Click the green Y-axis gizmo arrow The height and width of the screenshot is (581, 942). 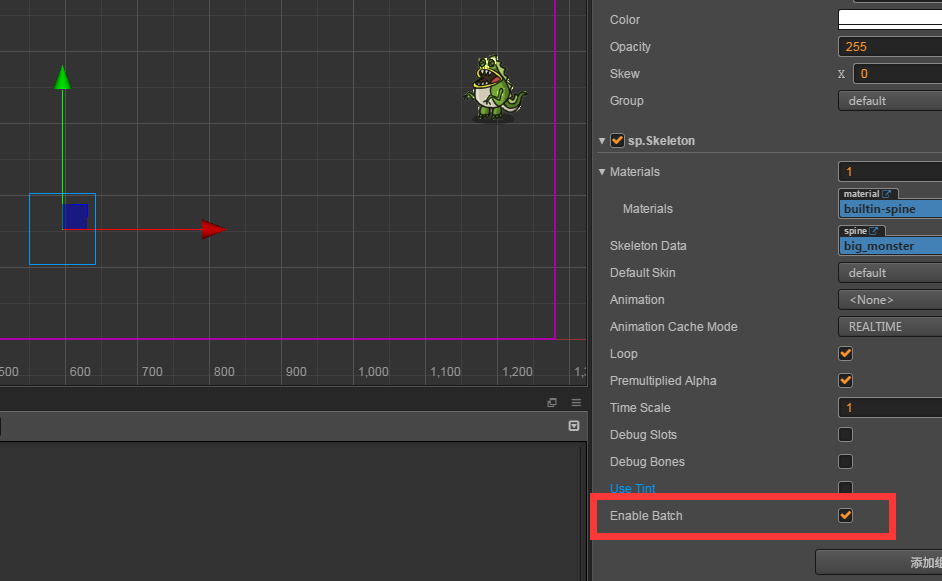[62, 78]
